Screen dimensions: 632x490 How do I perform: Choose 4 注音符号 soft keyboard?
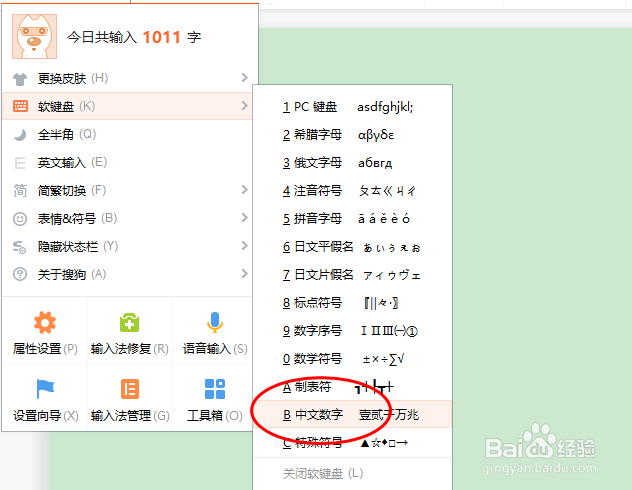[353, 191]
